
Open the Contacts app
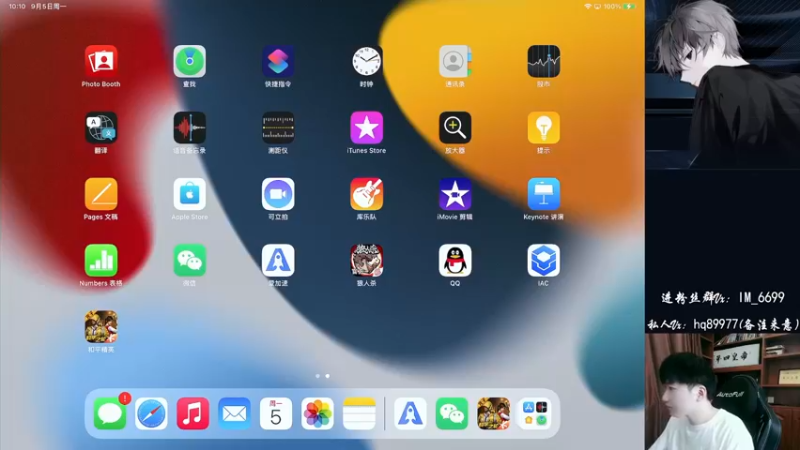tap(455, 61)
